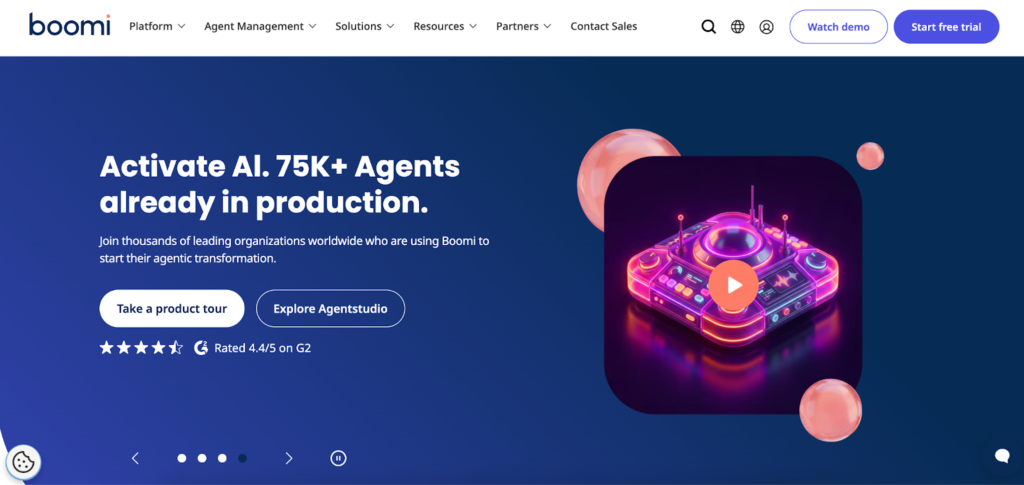Pause the carousel autoplay

point(338,458)
